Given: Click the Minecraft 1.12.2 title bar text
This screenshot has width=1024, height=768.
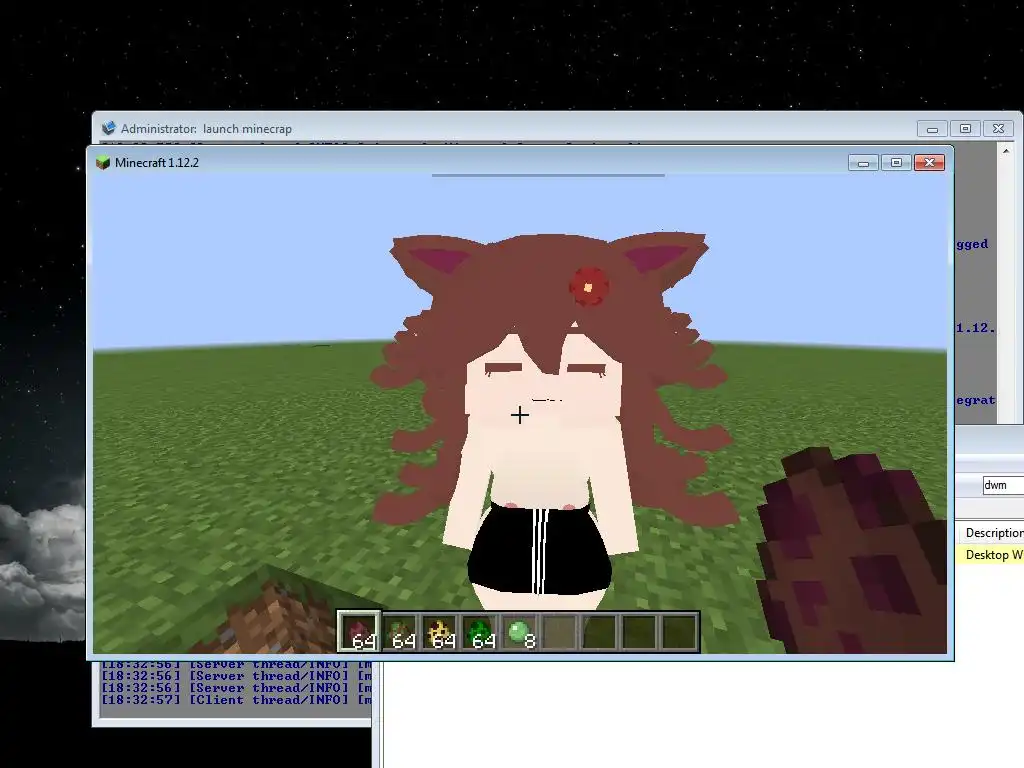Looking at the screenshot, I should coord(157,163).
